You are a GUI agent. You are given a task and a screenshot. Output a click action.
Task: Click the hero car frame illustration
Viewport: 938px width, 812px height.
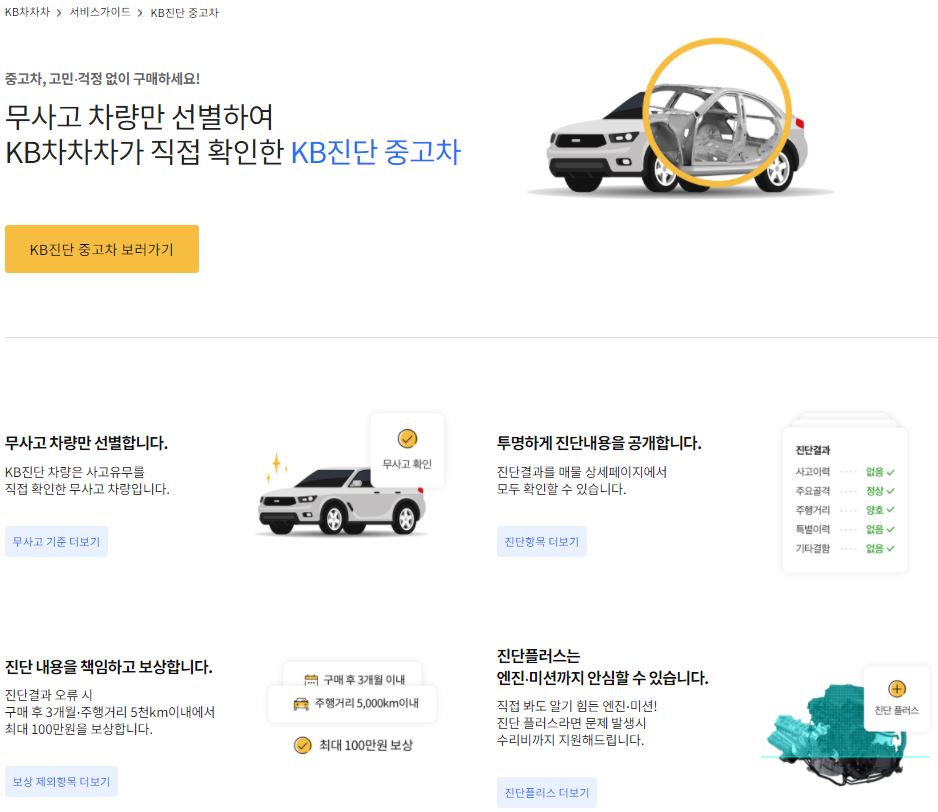pos(680,120)
